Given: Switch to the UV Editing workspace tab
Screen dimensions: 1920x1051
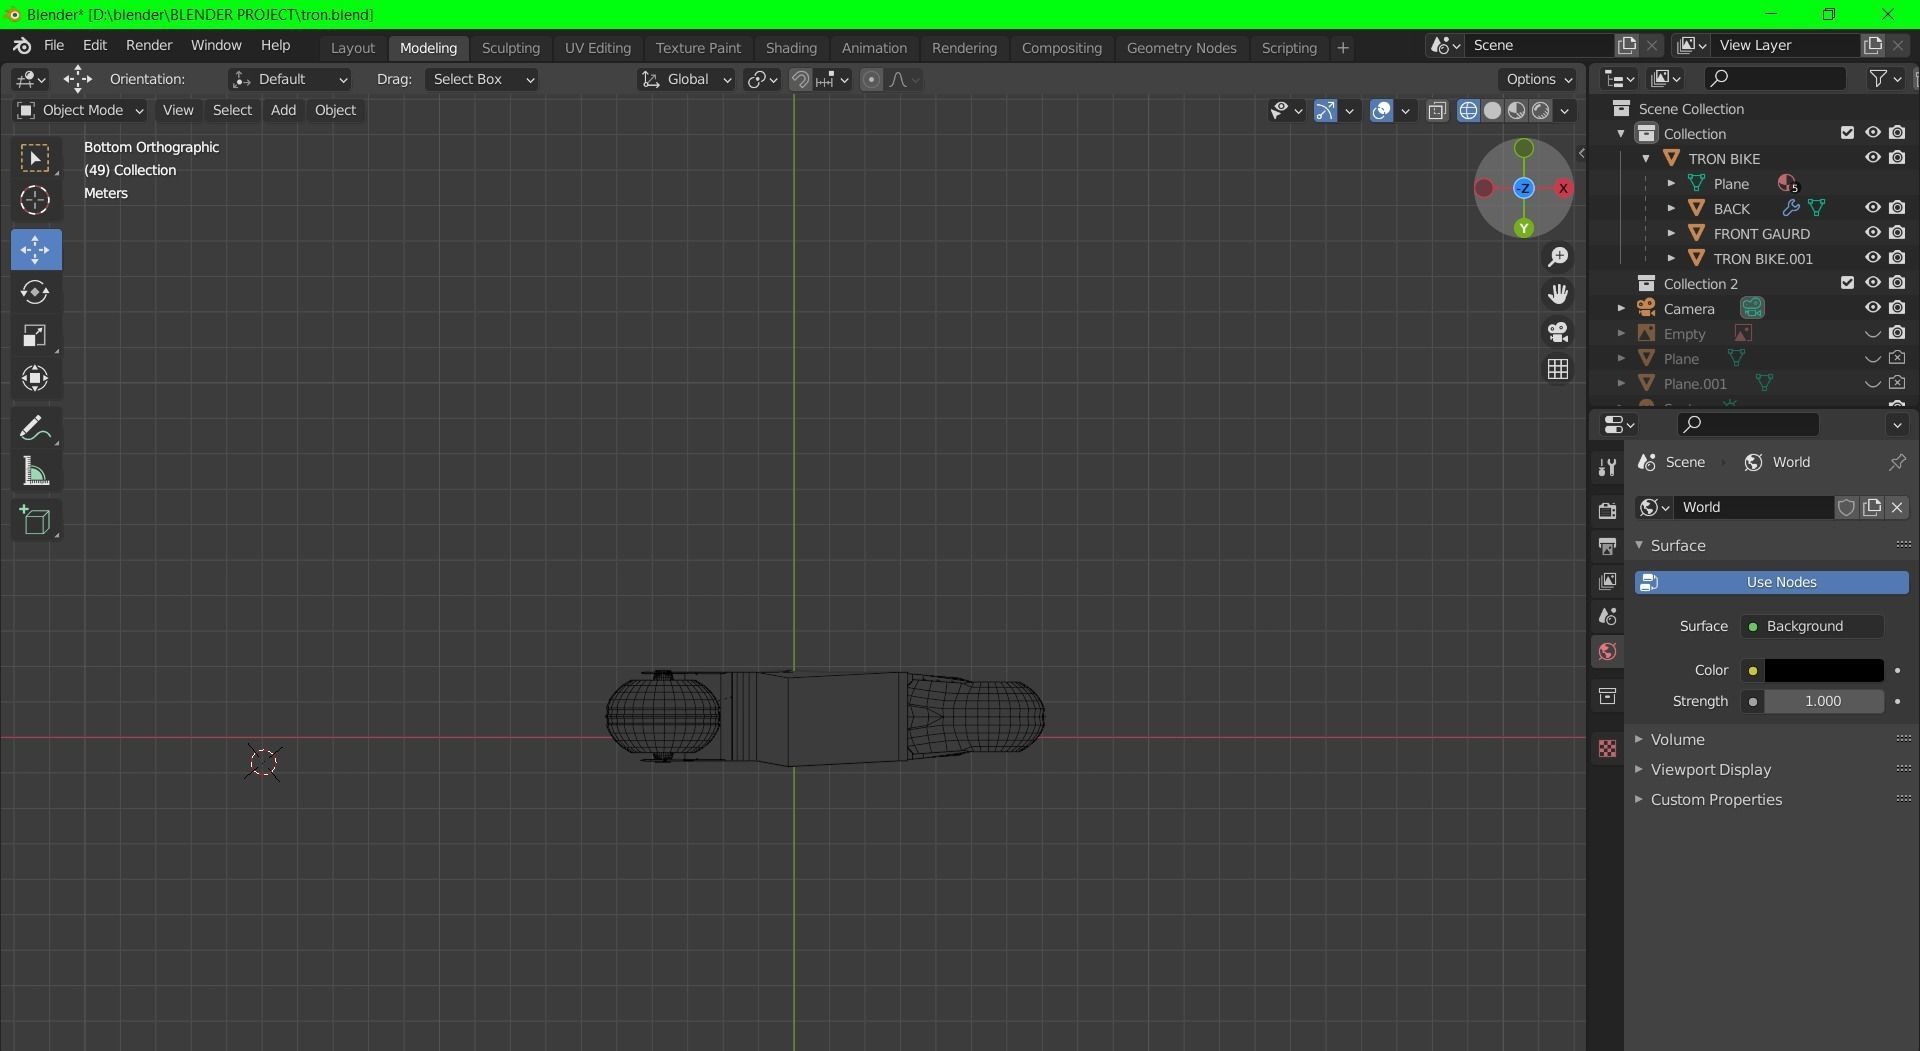Looking at the screenshot, I should [x=598, y=48].
